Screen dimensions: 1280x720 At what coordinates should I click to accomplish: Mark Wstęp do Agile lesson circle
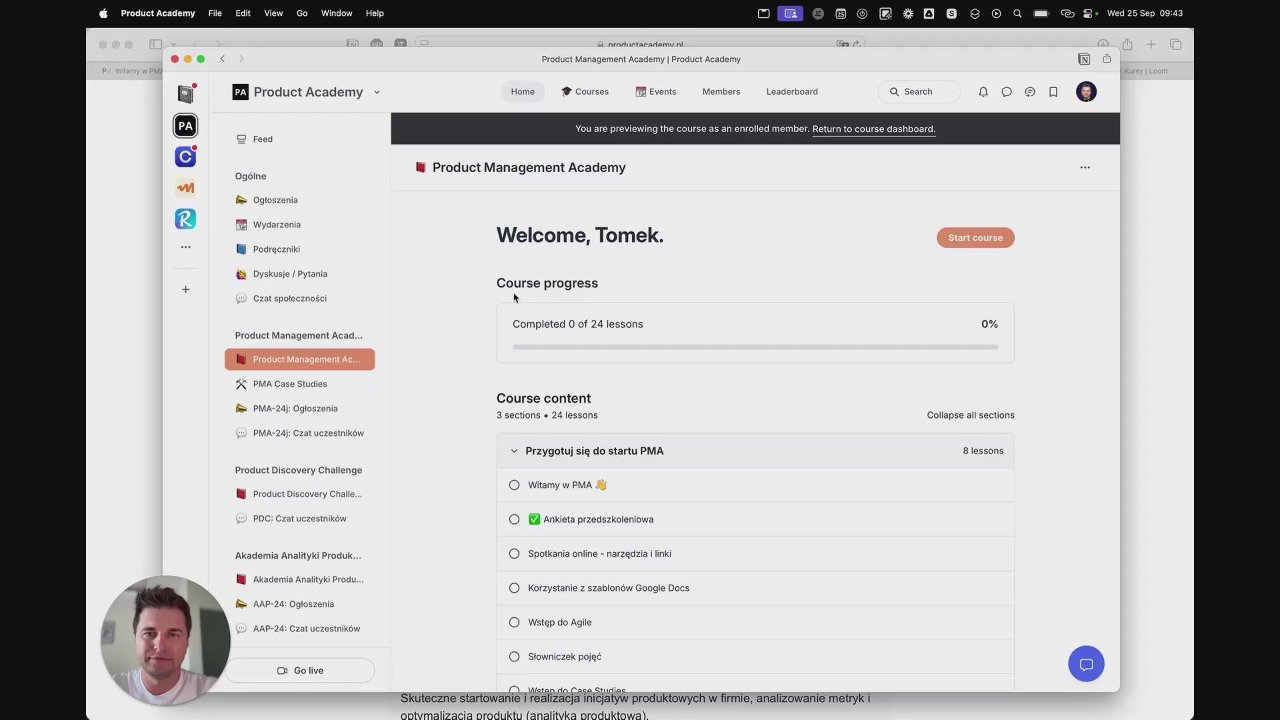(514, 622)
